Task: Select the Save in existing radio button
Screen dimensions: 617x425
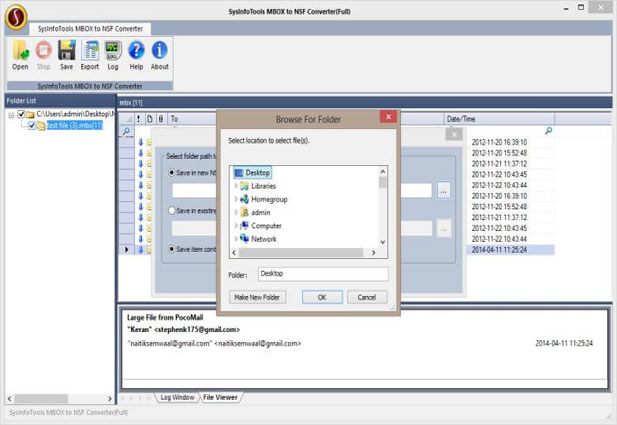Action: coord(172,211)
